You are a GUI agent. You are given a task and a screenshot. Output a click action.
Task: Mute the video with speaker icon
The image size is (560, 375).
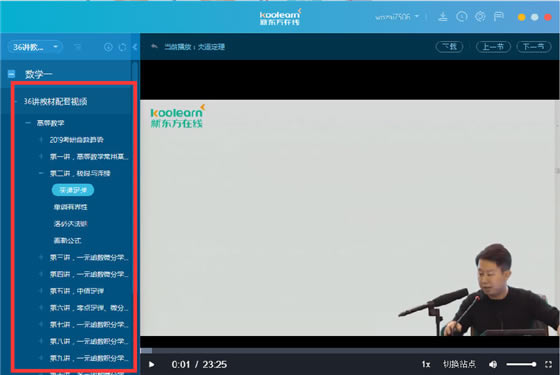(x=493, y=364)
